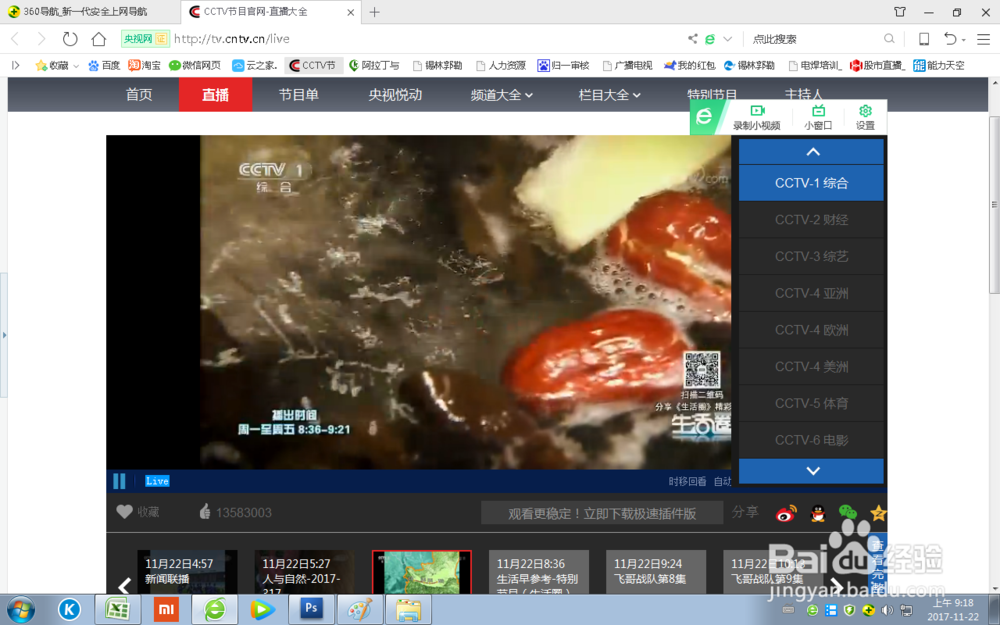
Task: Pause the live video playback
Action: 119,481
